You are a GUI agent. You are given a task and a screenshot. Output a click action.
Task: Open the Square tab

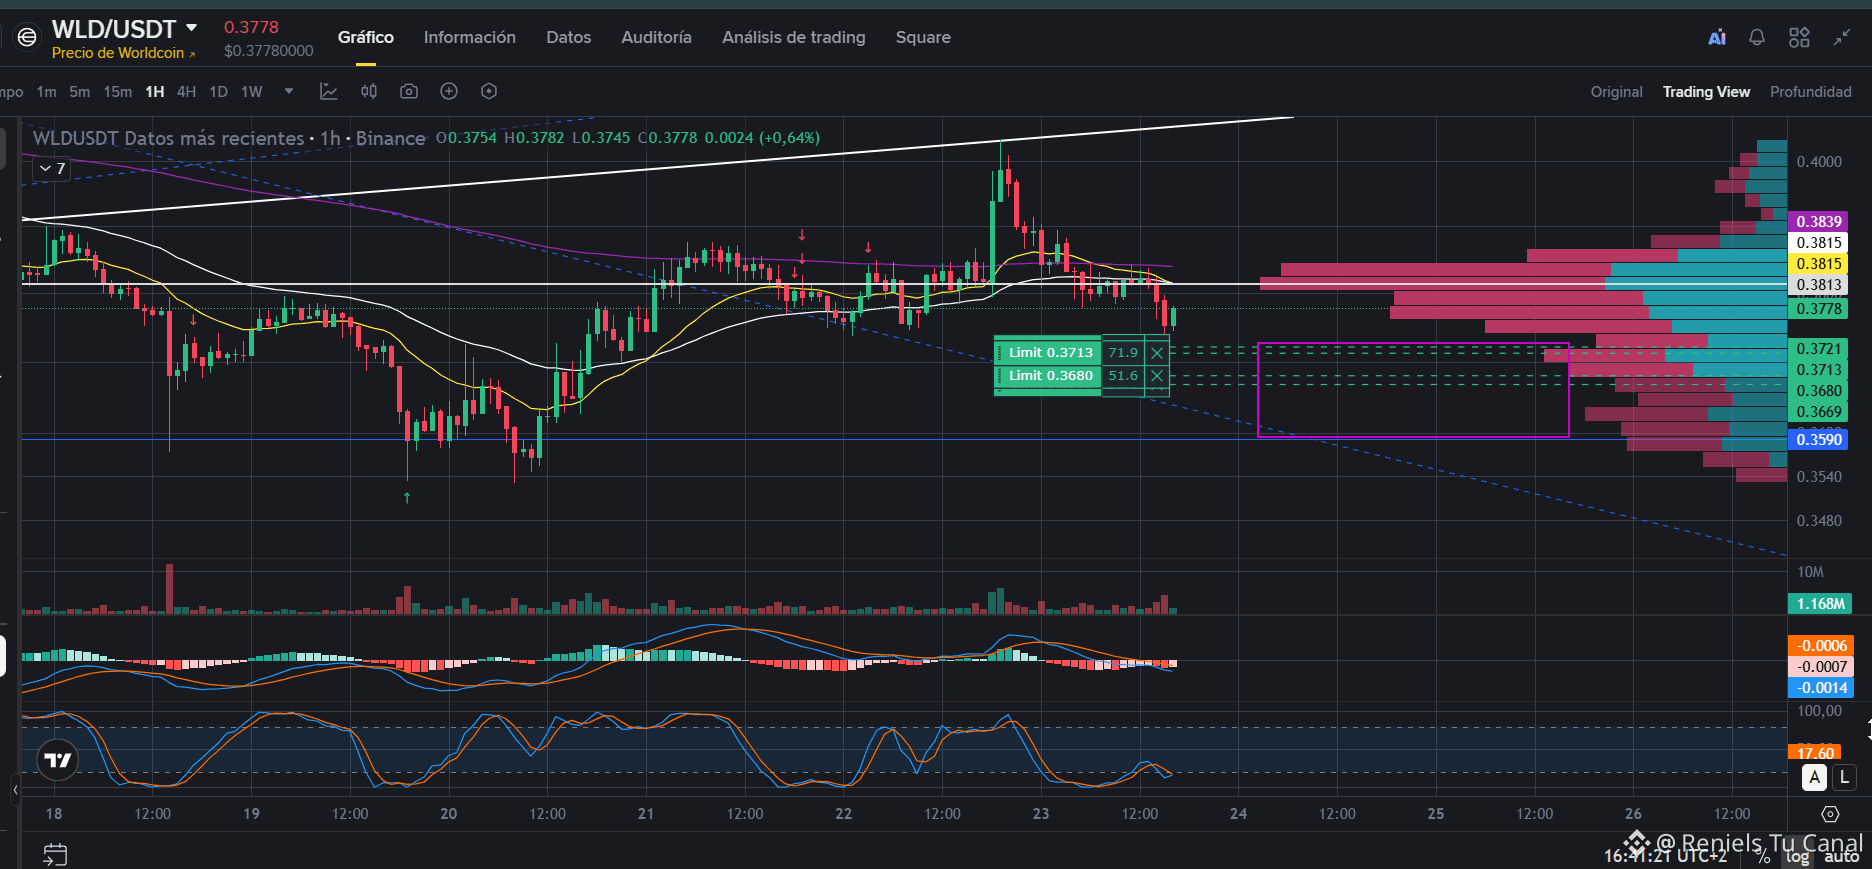[x=923, y=37]
